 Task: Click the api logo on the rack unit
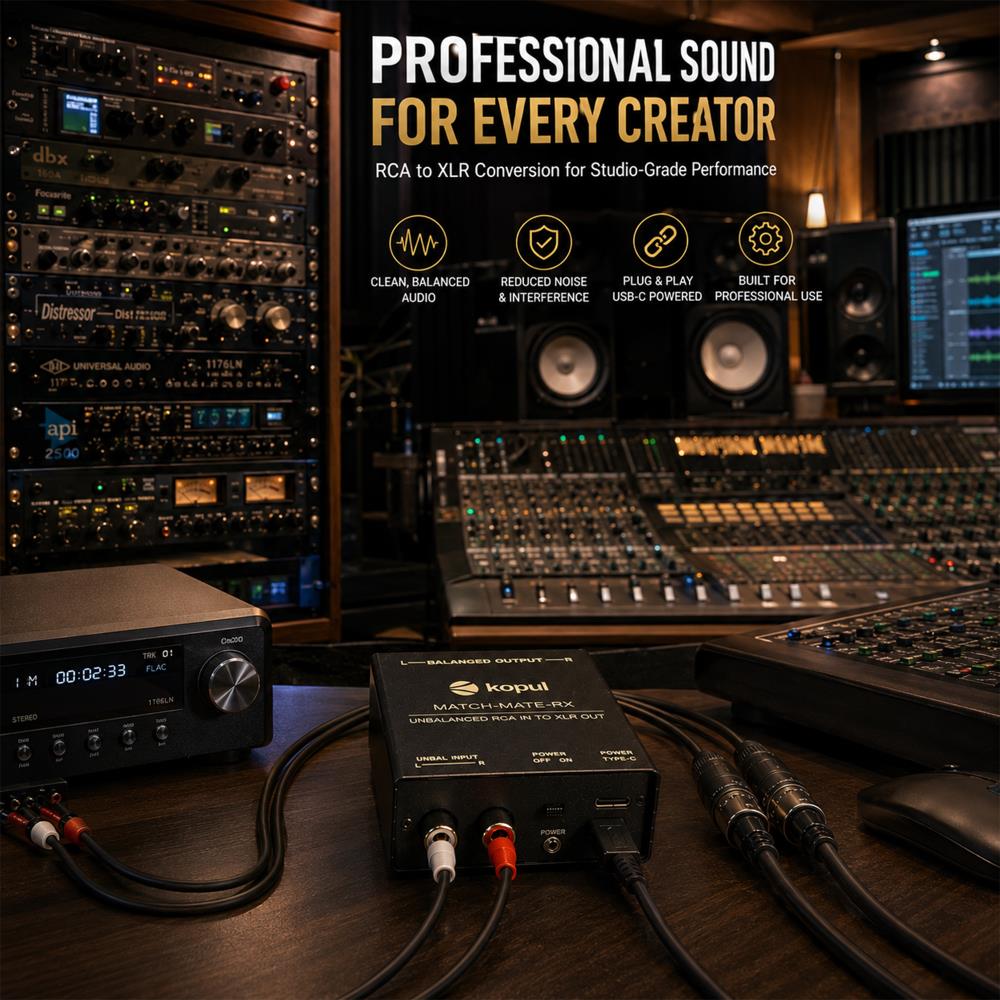[62, 430]
